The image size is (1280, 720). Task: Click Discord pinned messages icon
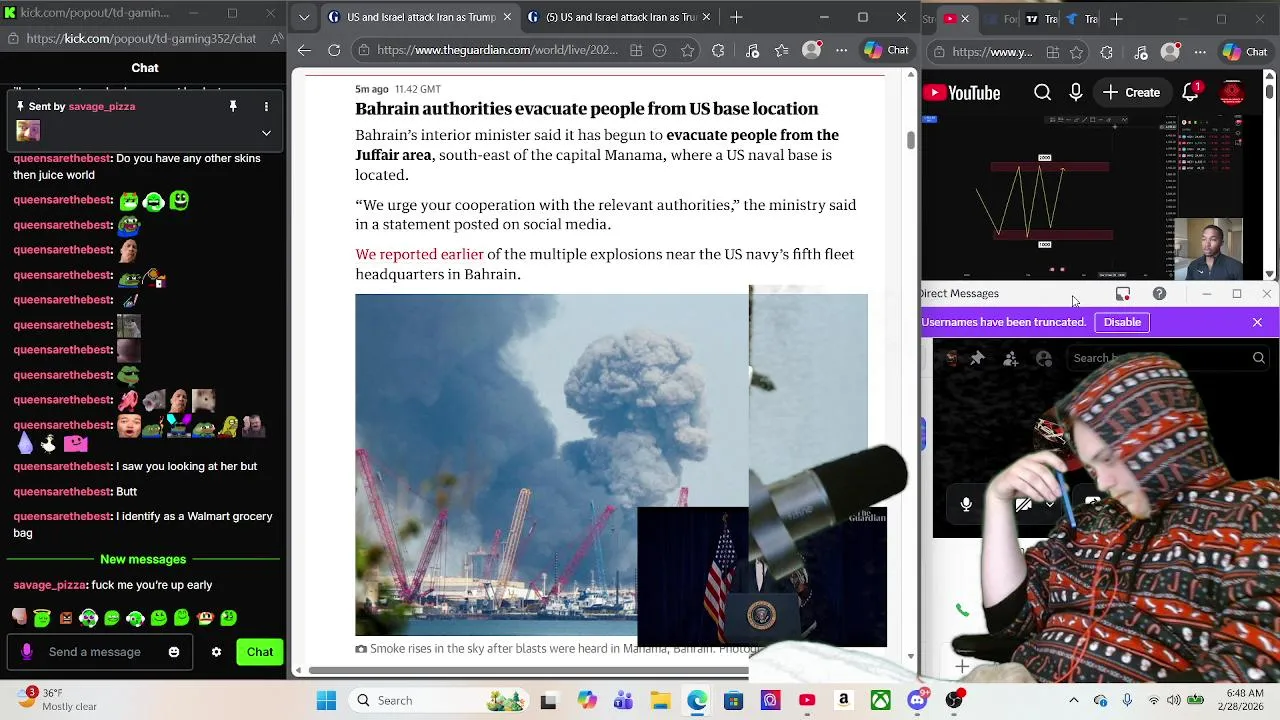pos(978,358)
